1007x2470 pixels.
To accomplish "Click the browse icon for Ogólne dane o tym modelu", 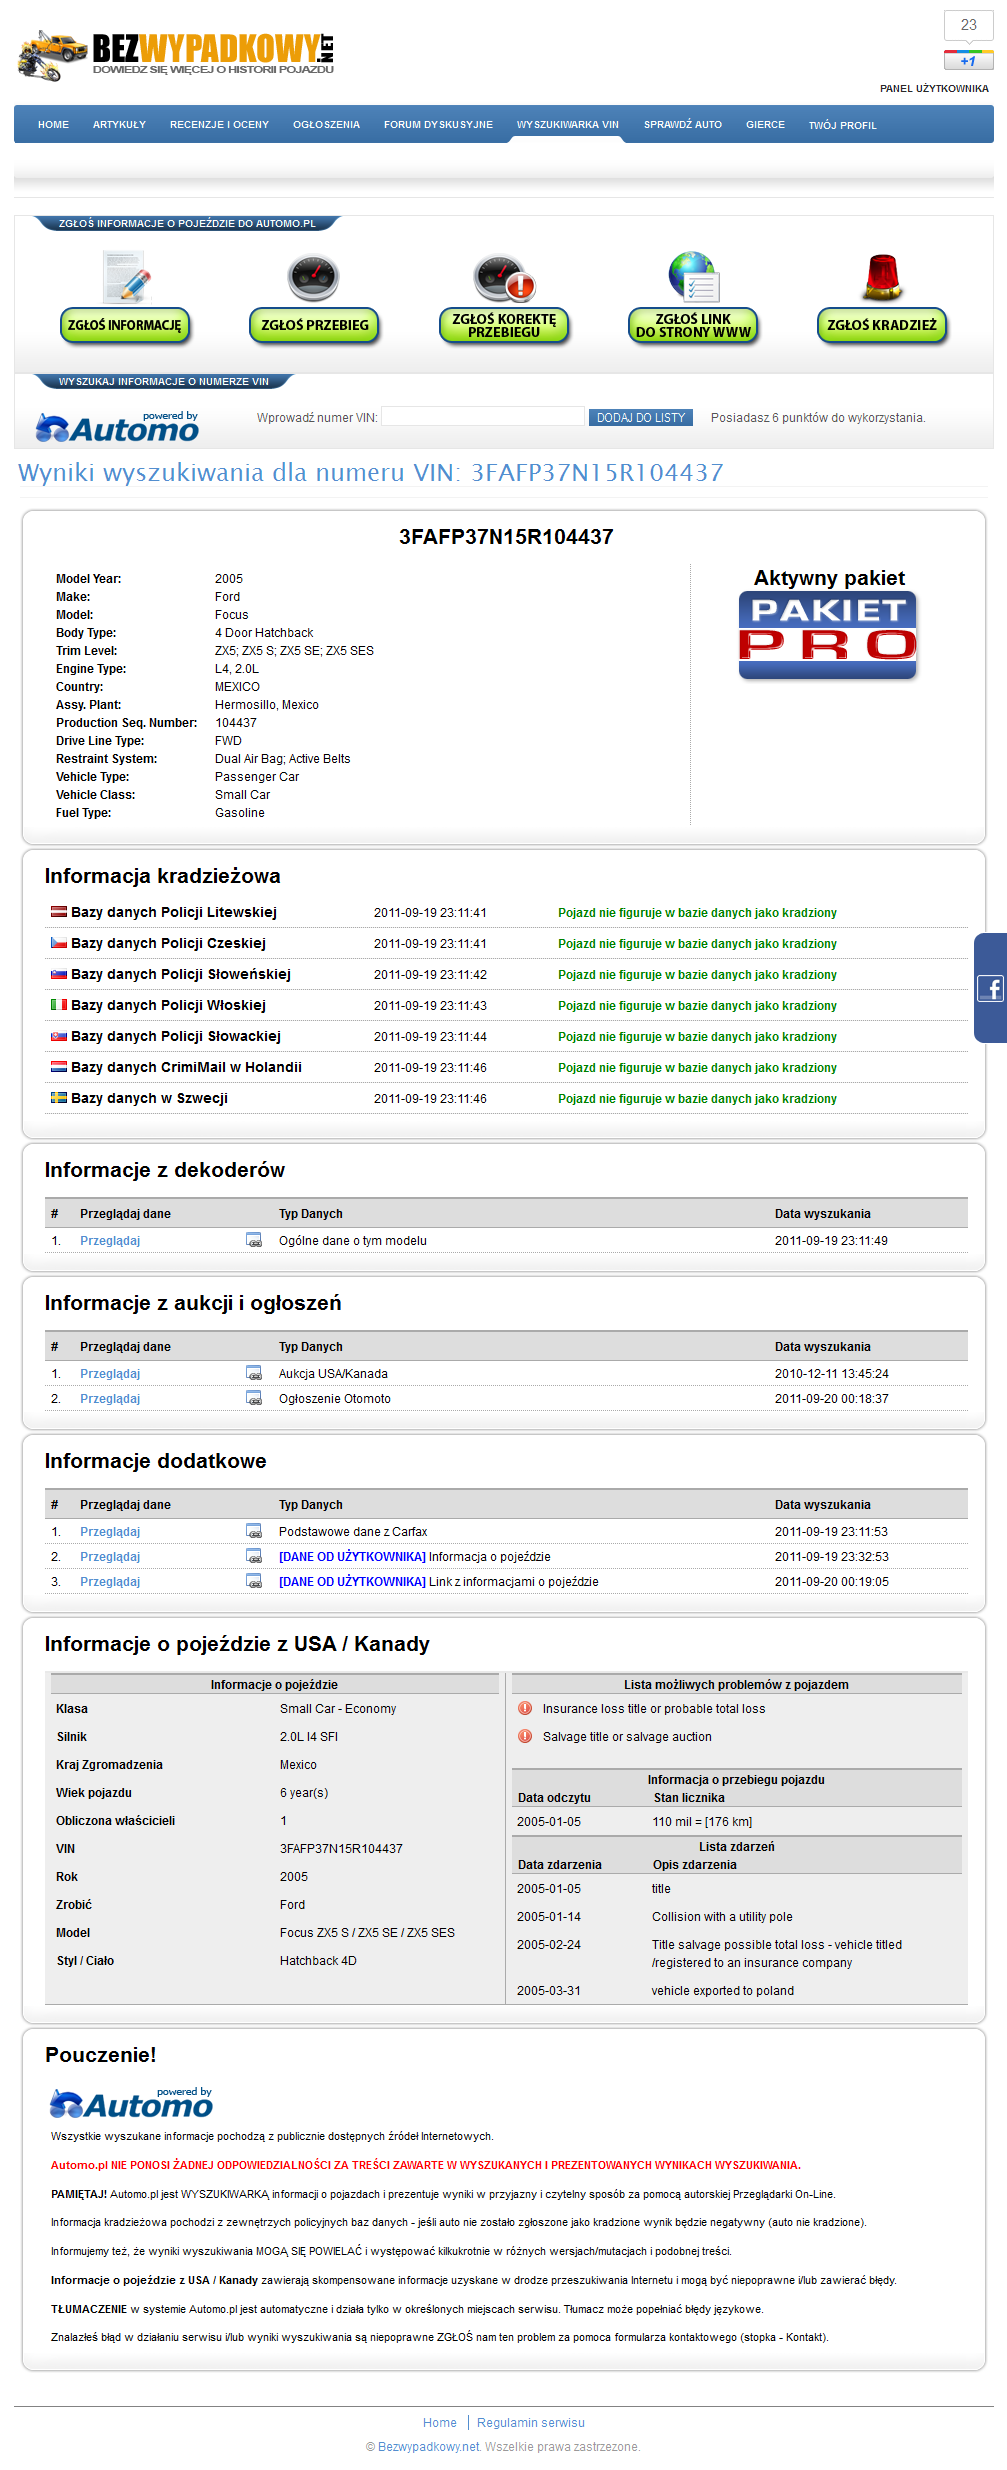I will [254, 1240].
